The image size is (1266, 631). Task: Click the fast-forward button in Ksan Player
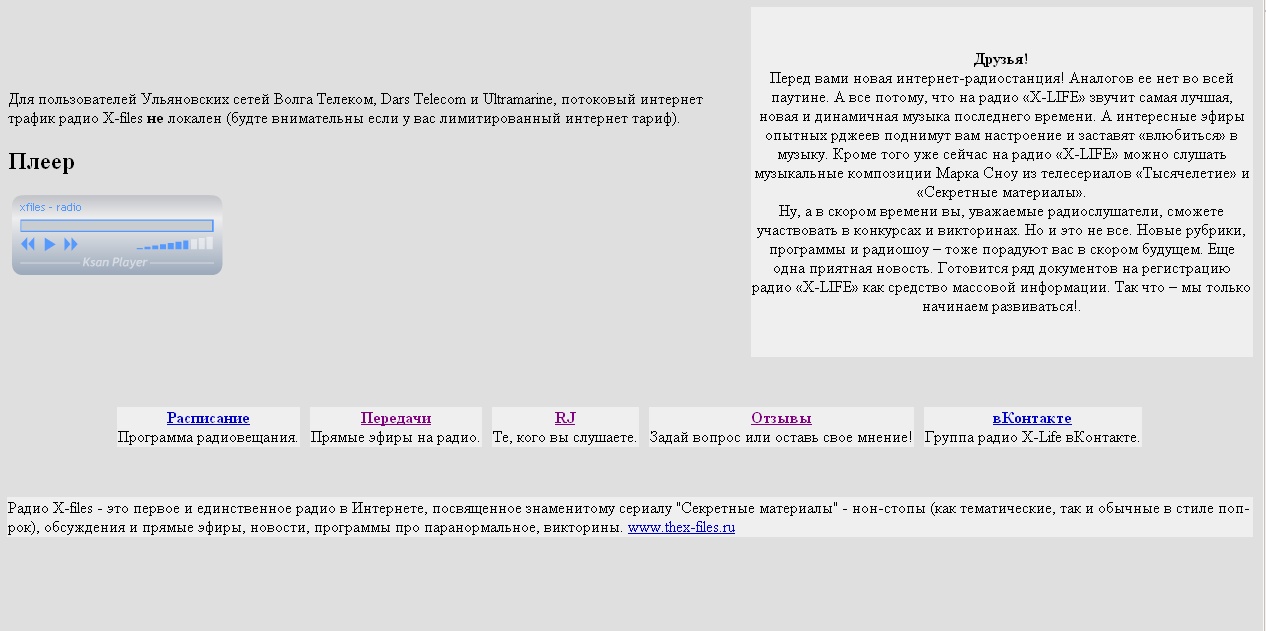click(x=71, y=244)
